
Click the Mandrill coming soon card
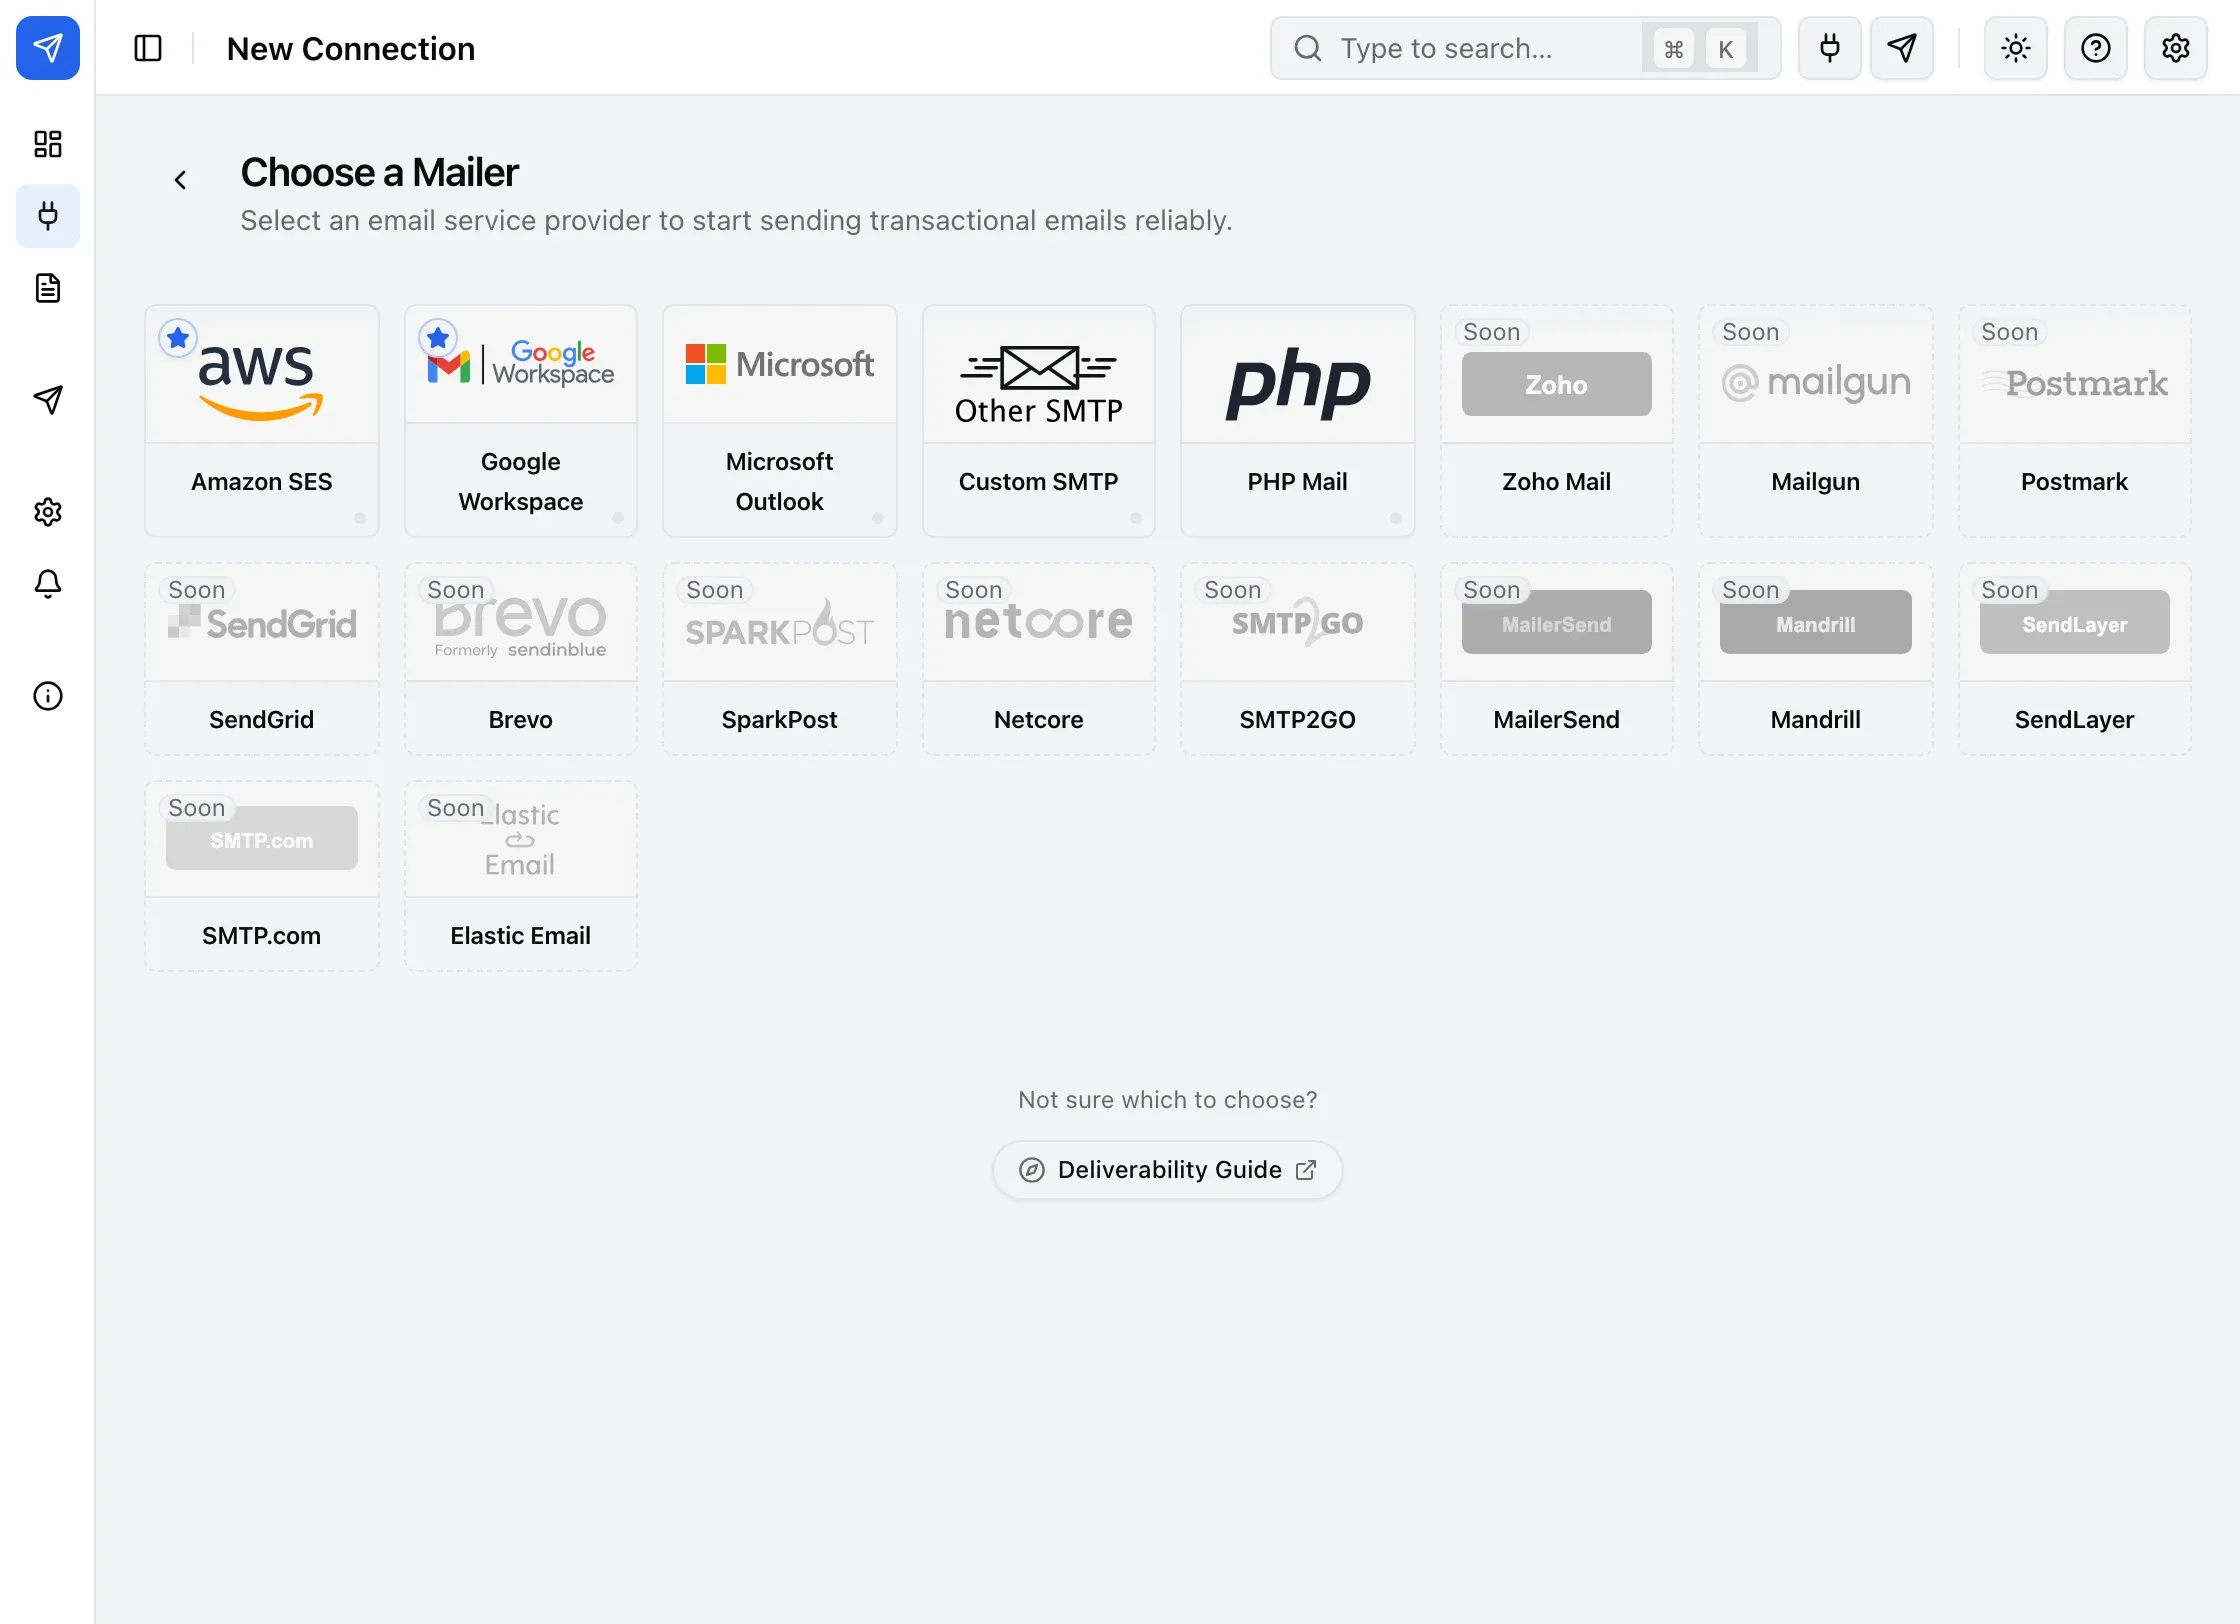(1816, 659)
